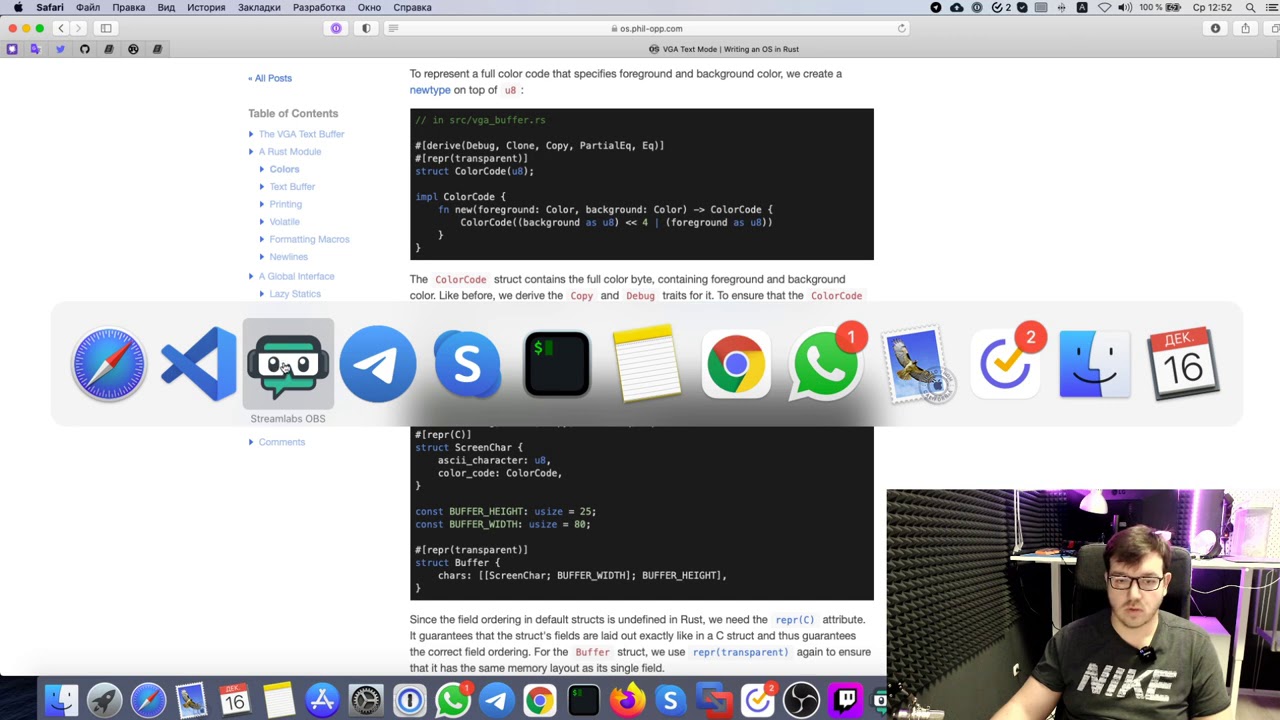Open Notification Center list icon
Viewport: 1280px width, 720px height.
point(1271,7)
